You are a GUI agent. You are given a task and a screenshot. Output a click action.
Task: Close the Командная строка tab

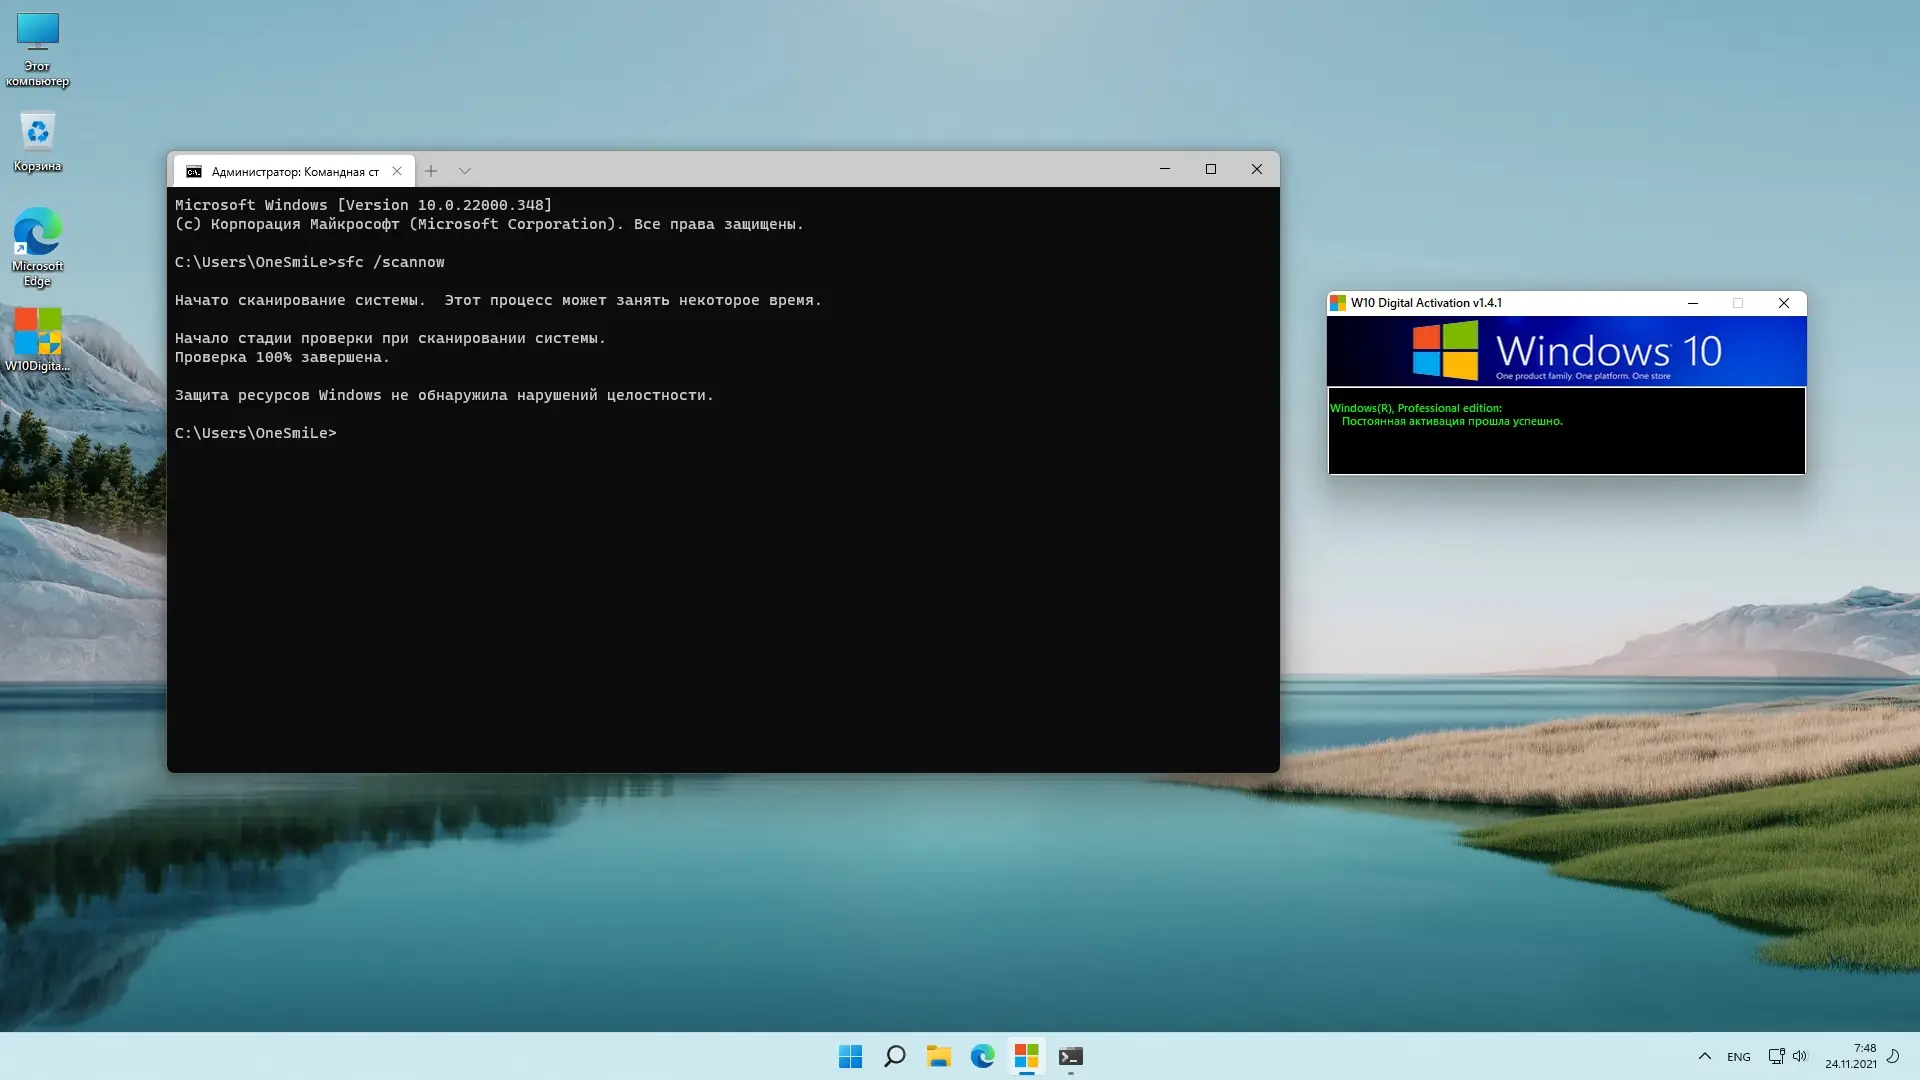point(397,171)
